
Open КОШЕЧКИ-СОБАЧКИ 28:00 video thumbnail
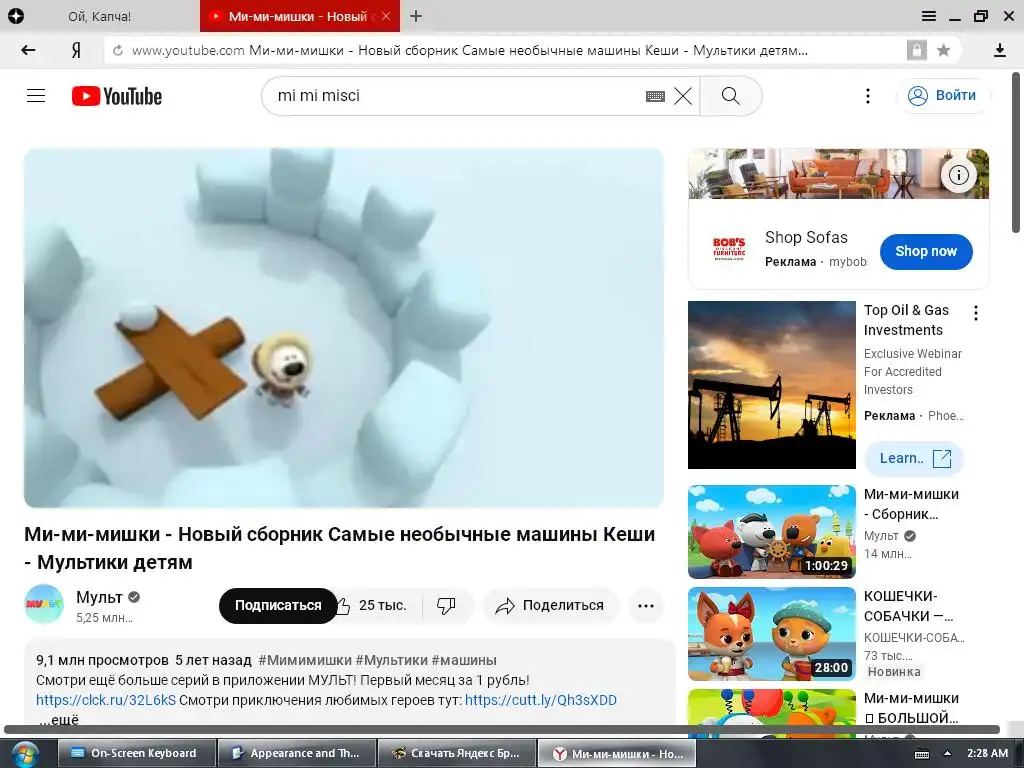(x=772, y=633)
